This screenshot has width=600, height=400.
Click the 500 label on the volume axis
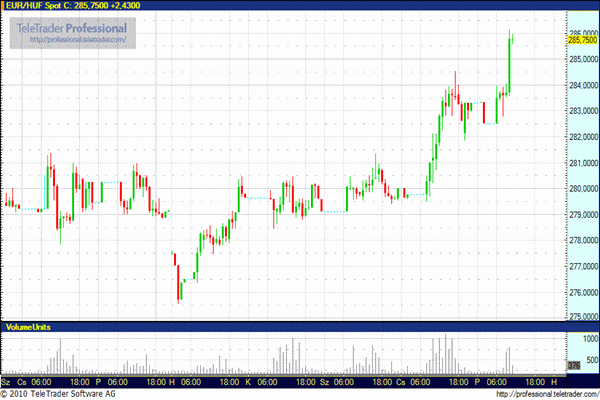coord(588,360)
